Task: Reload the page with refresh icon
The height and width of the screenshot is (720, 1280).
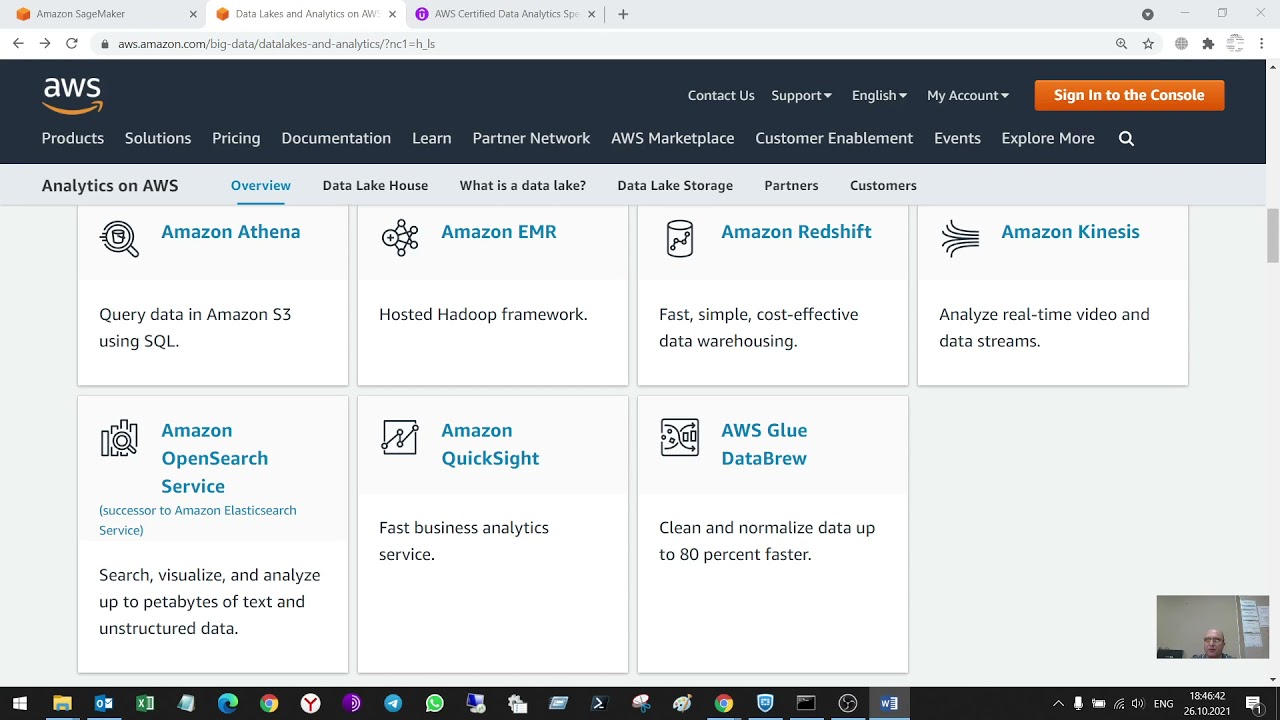Action: pyautogui.click(x=72, y=44)
